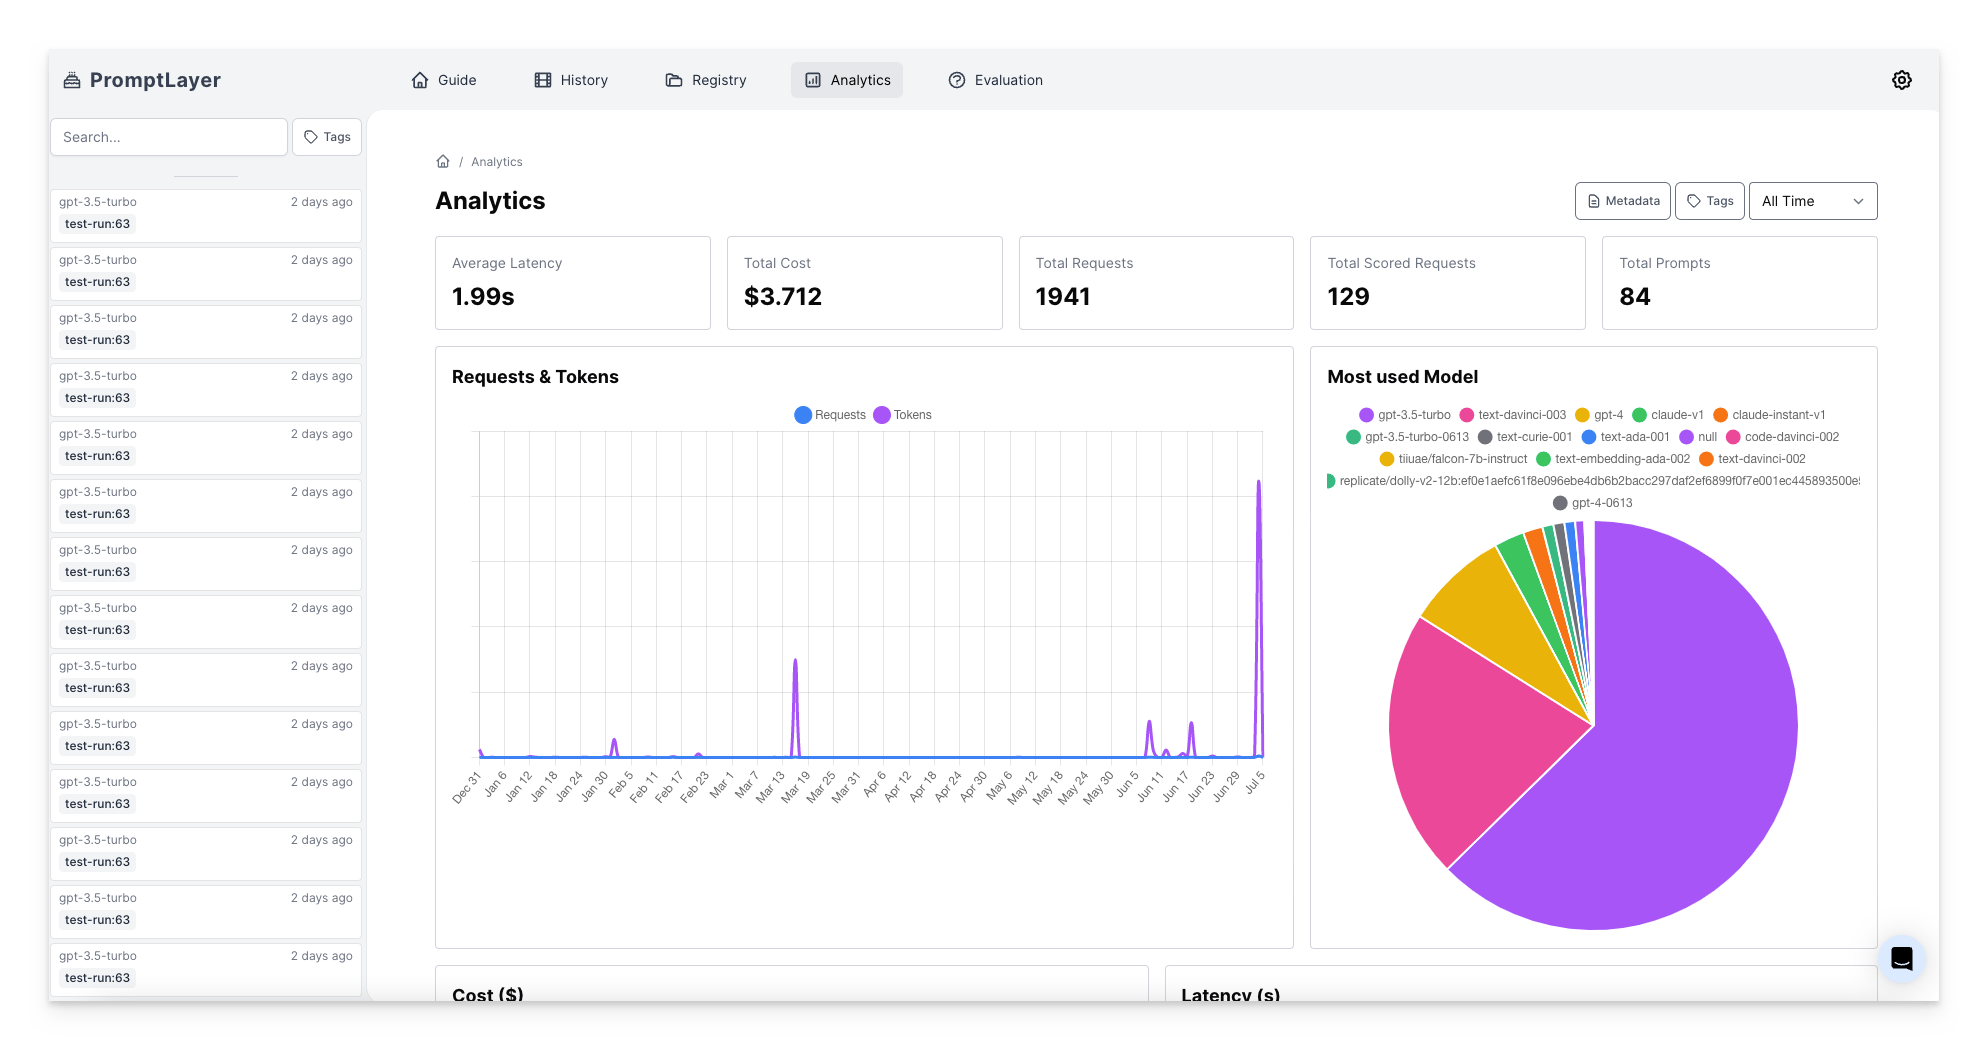1988x1050 pixels.
Task: Click the sidebar Search input field
Action: (169, 137)
